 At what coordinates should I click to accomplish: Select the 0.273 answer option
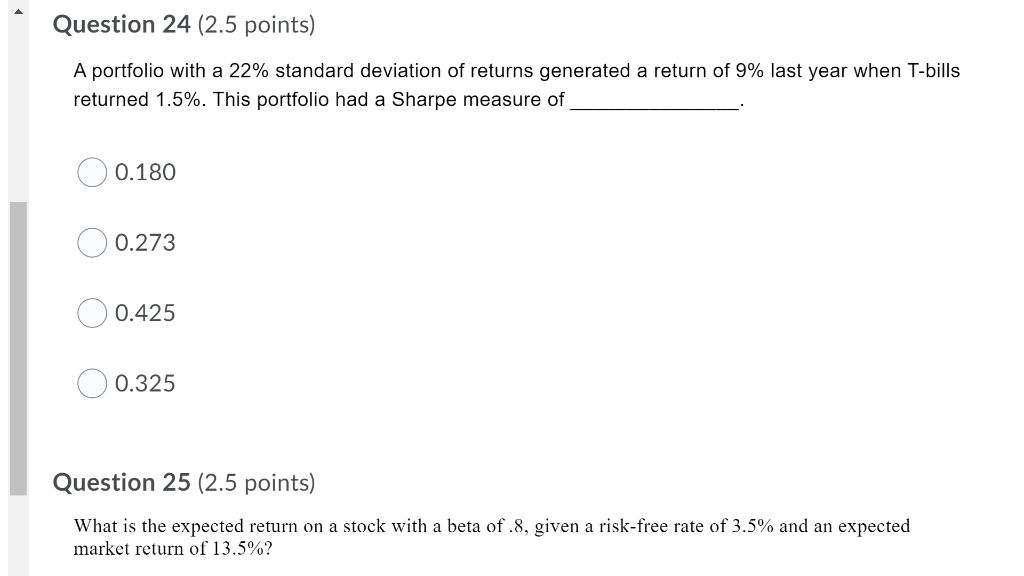tap(144, 242)
